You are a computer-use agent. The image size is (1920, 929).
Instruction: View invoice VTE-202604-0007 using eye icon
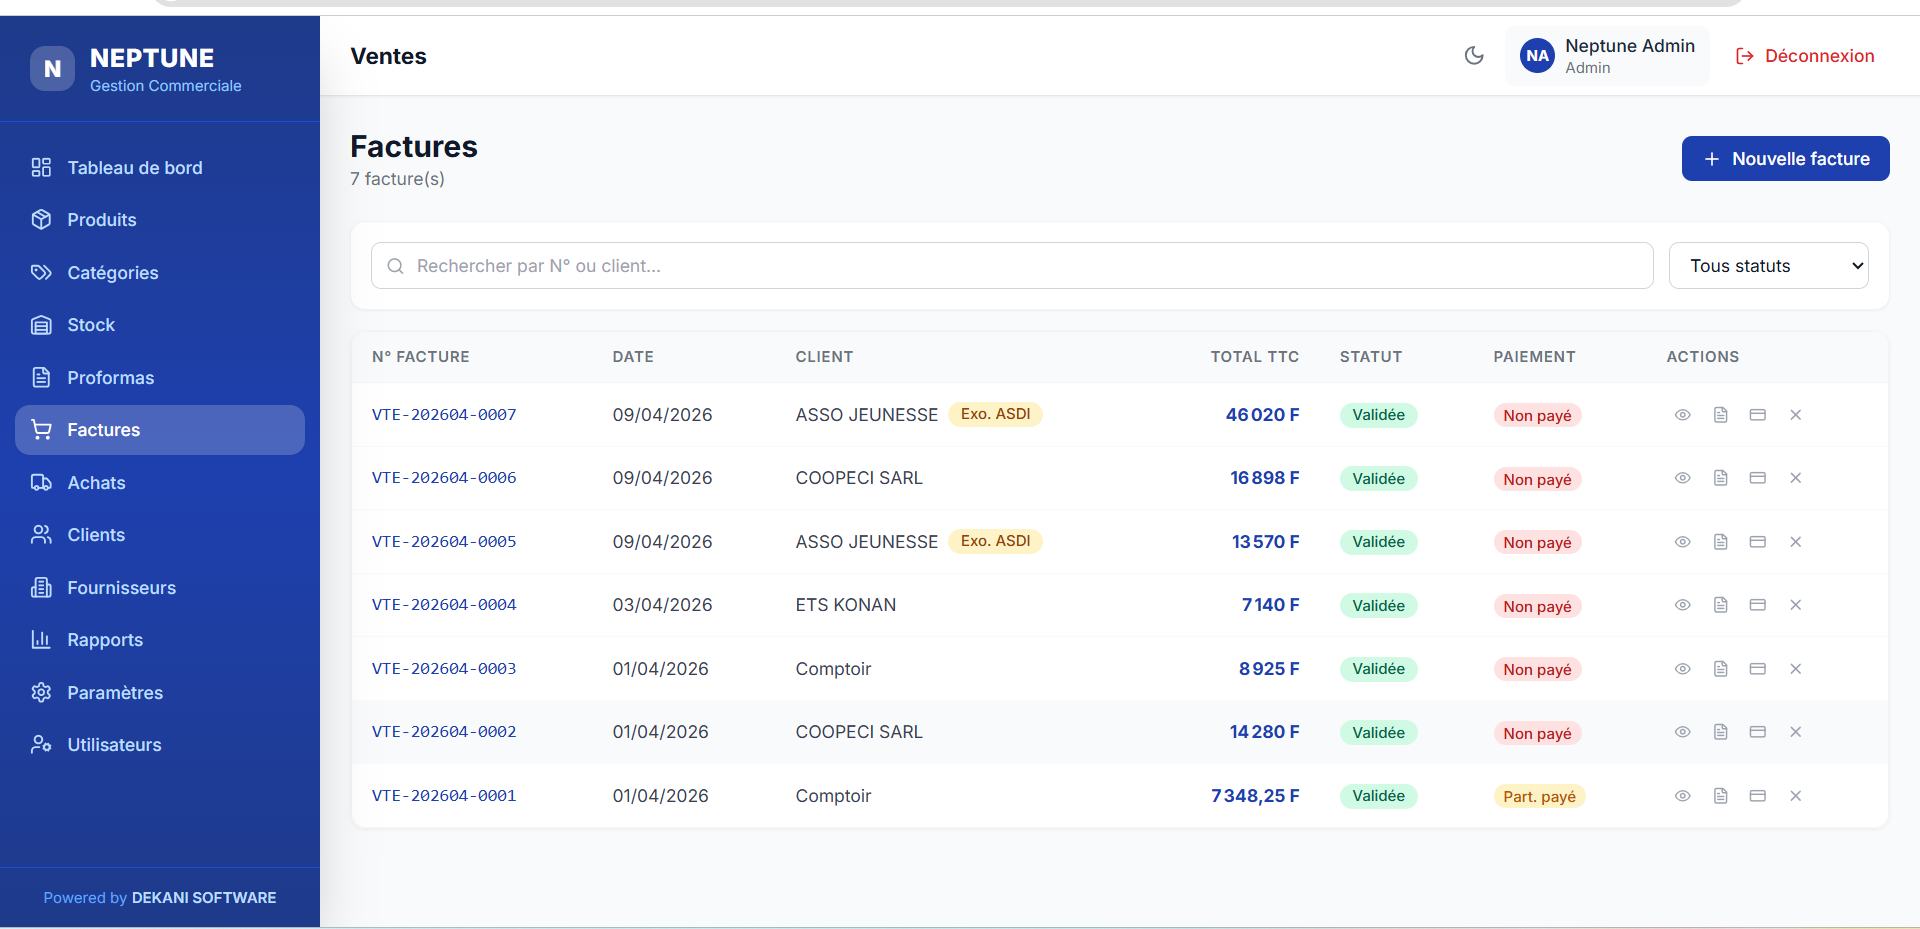pyautogui.click(x=1683, y=415)
